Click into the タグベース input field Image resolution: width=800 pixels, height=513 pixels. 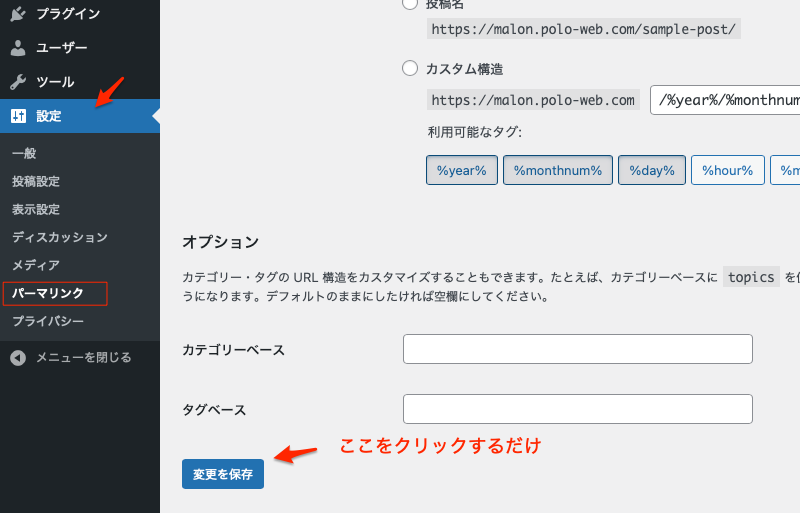tap(577, 409)
